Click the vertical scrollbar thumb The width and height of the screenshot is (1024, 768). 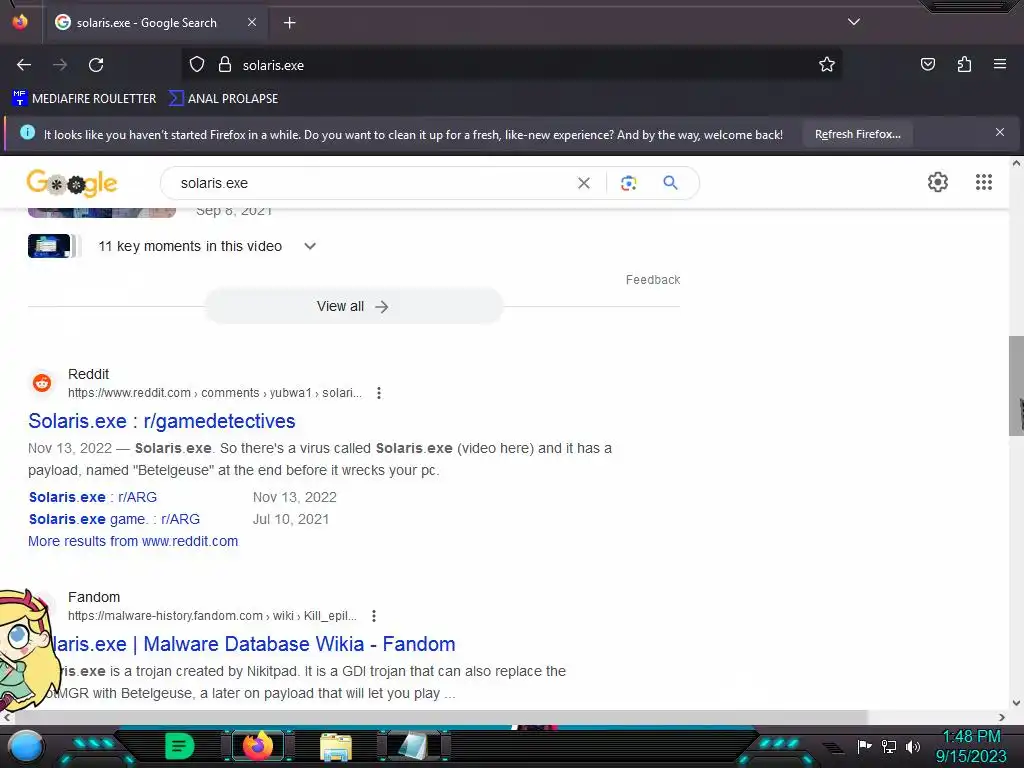point(1016,385)
